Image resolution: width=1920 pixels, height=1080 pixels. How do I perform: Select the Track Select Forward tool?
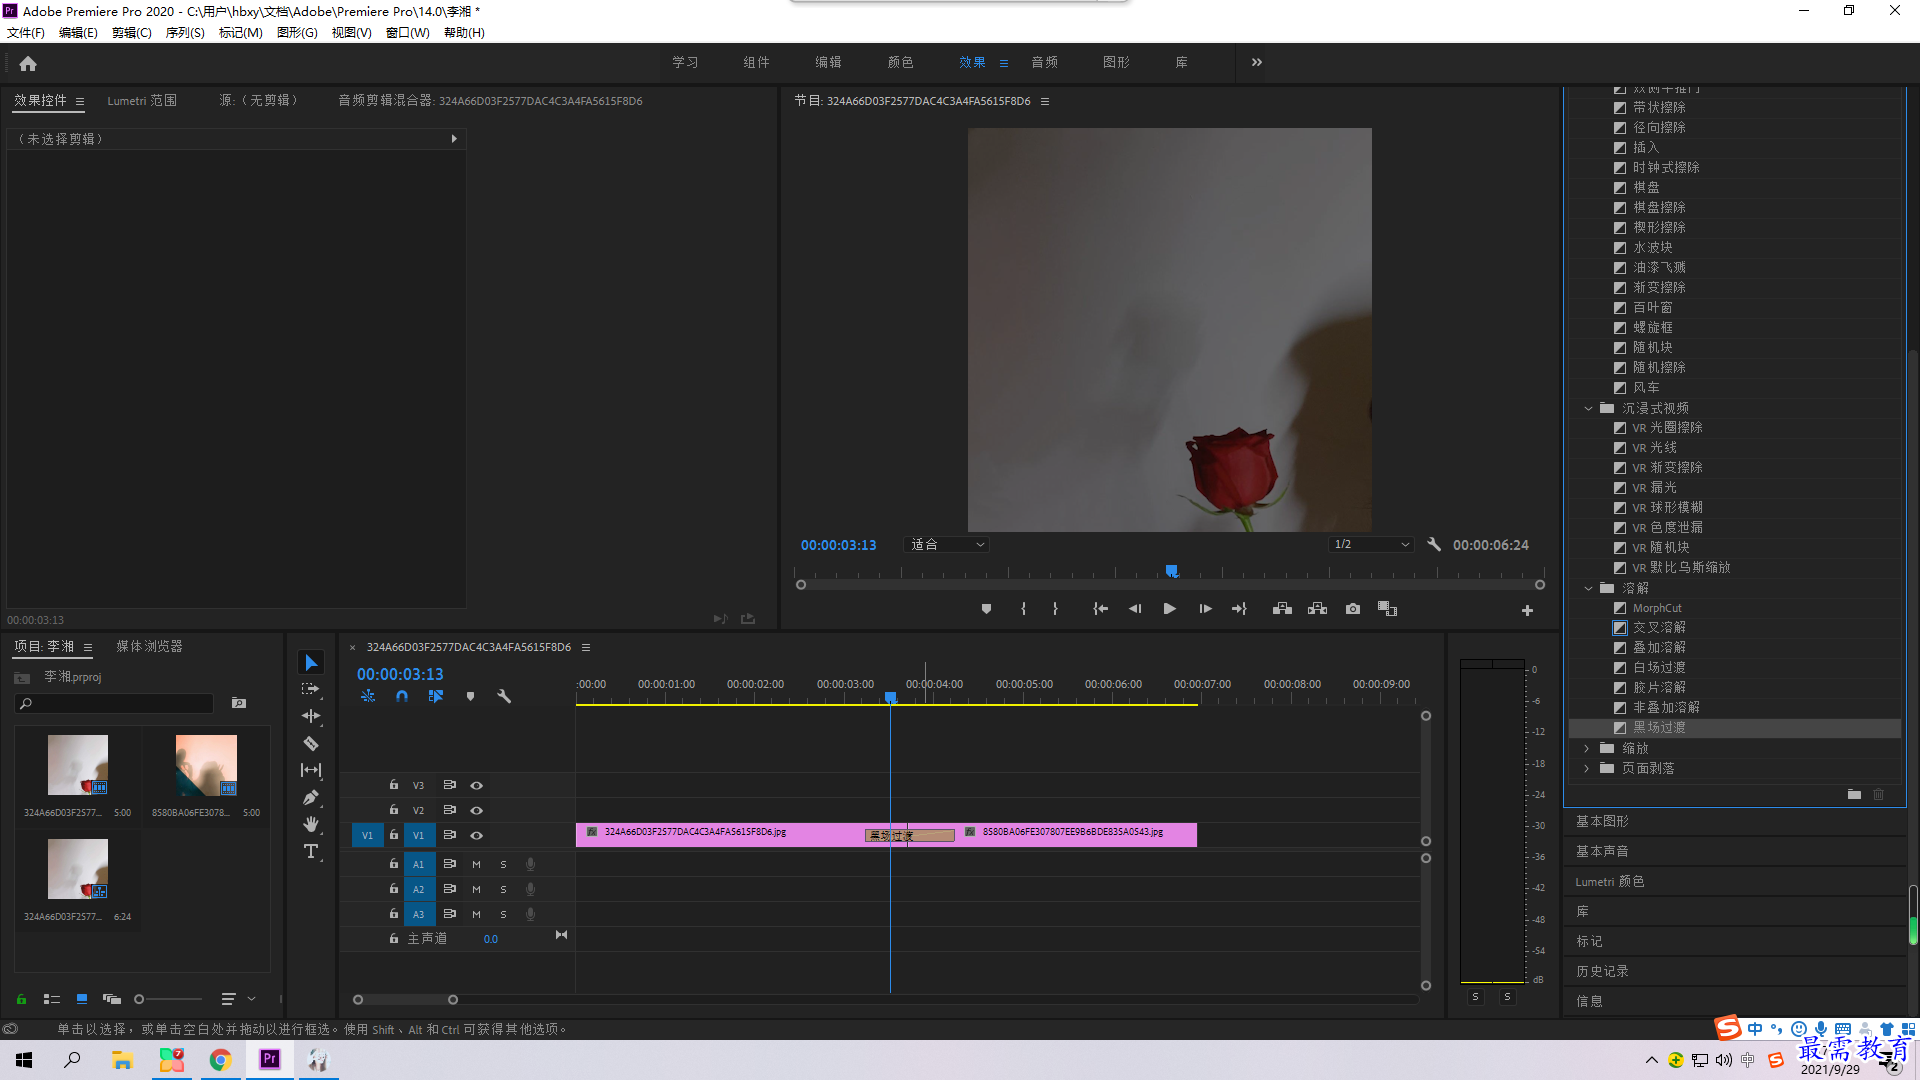[x=311, y=689]
